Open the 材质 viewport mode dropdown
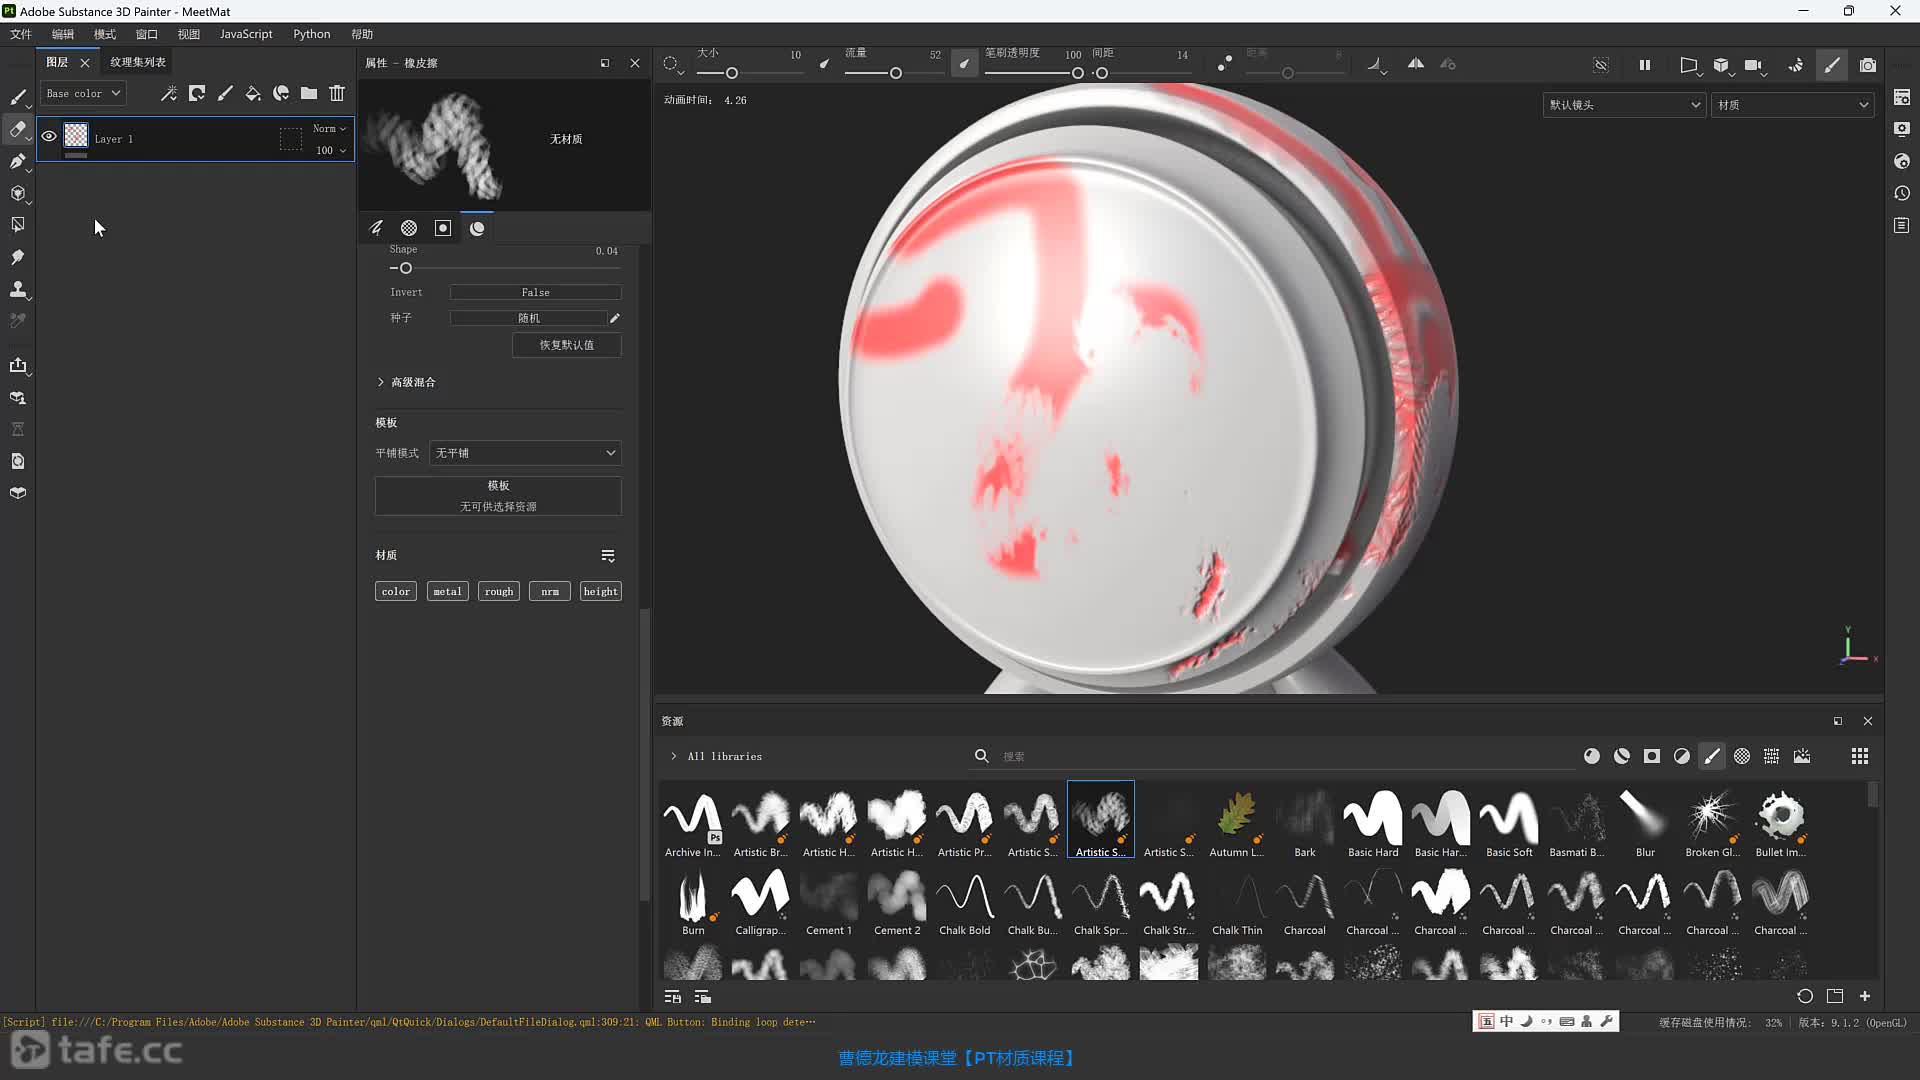 click(x=1792, y=105)
